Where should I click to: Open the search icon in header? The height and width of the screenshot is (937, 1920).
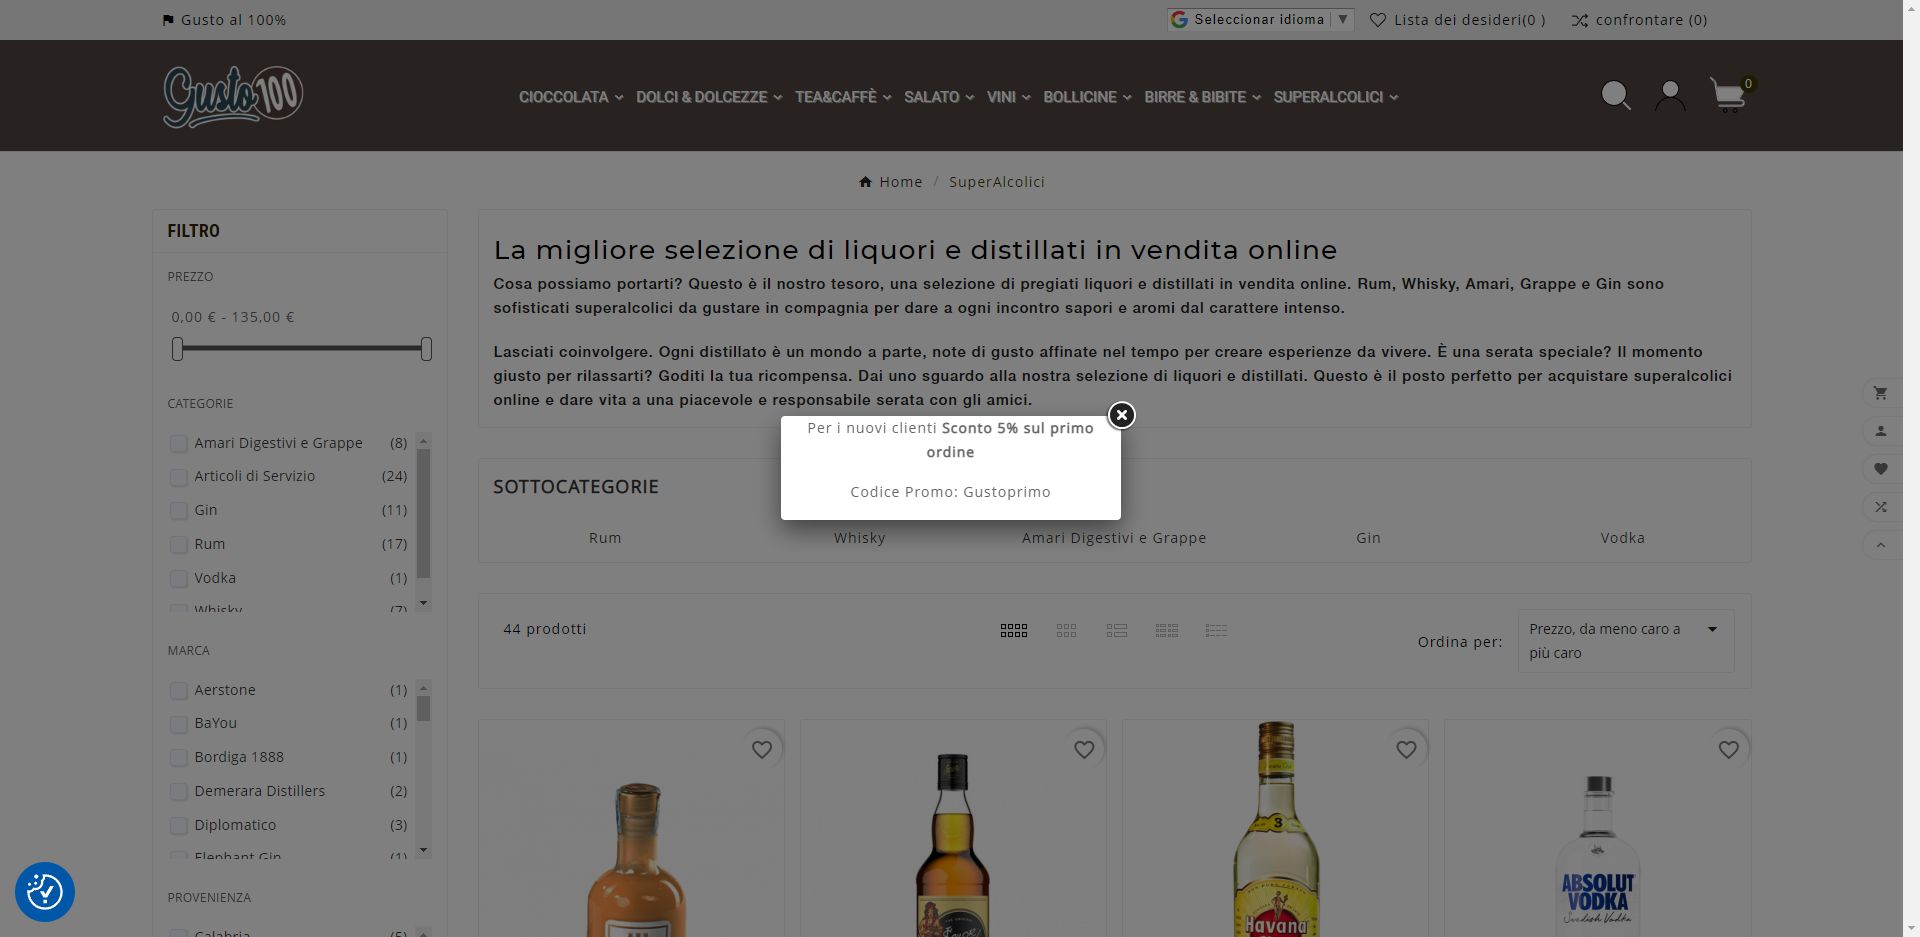1616,96
